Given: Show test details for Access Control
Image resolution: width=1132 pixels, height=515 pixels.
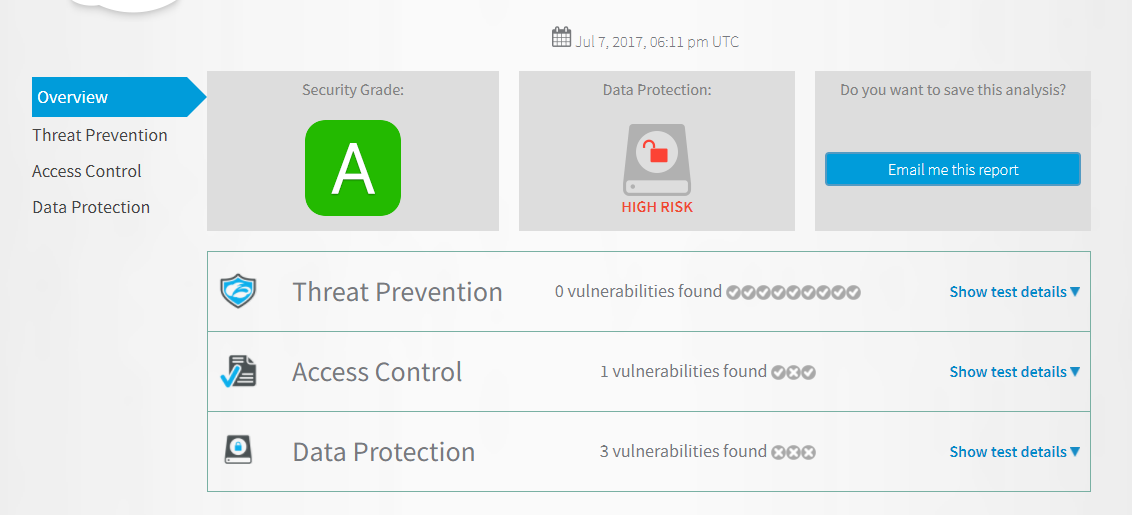Looking at the screenshot, I should click(1014, 372).
